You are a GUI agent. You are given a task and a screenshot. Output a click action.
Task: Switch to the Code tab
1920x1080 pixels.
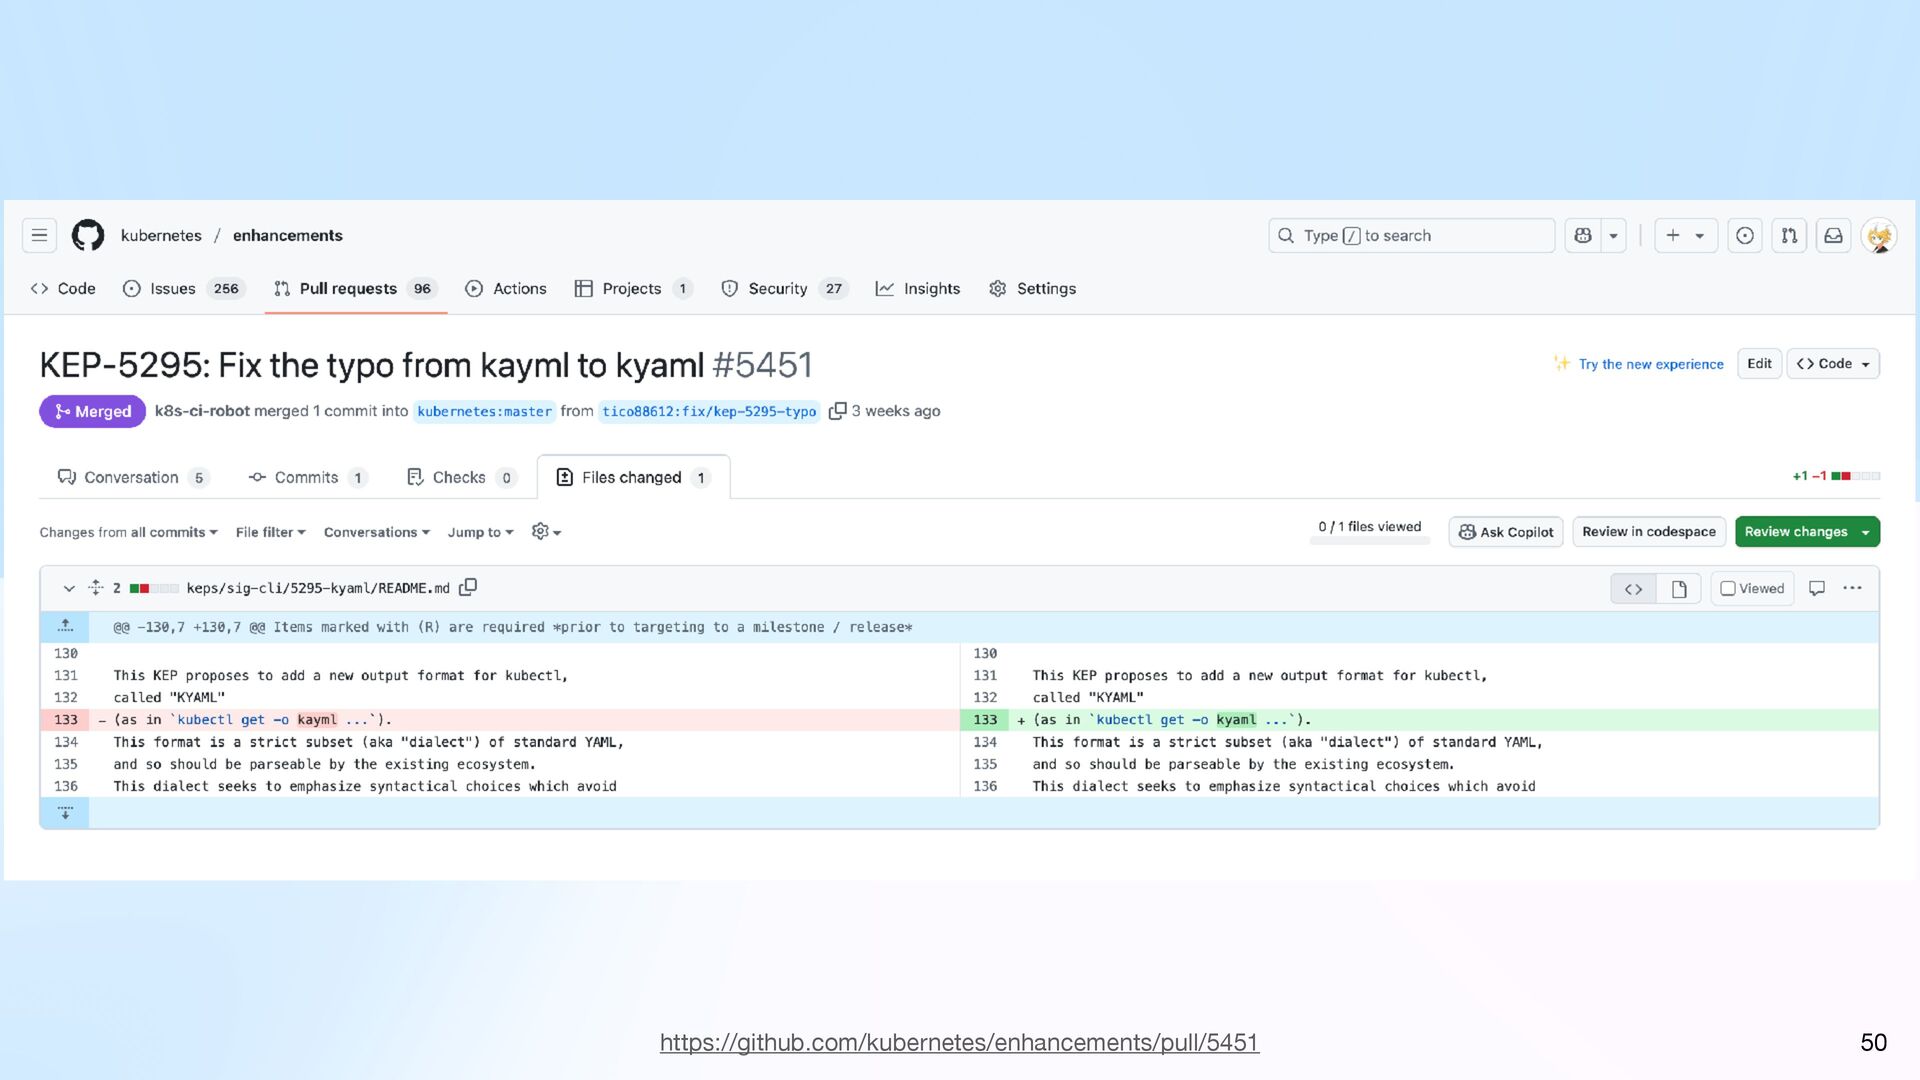coord(63,289)
